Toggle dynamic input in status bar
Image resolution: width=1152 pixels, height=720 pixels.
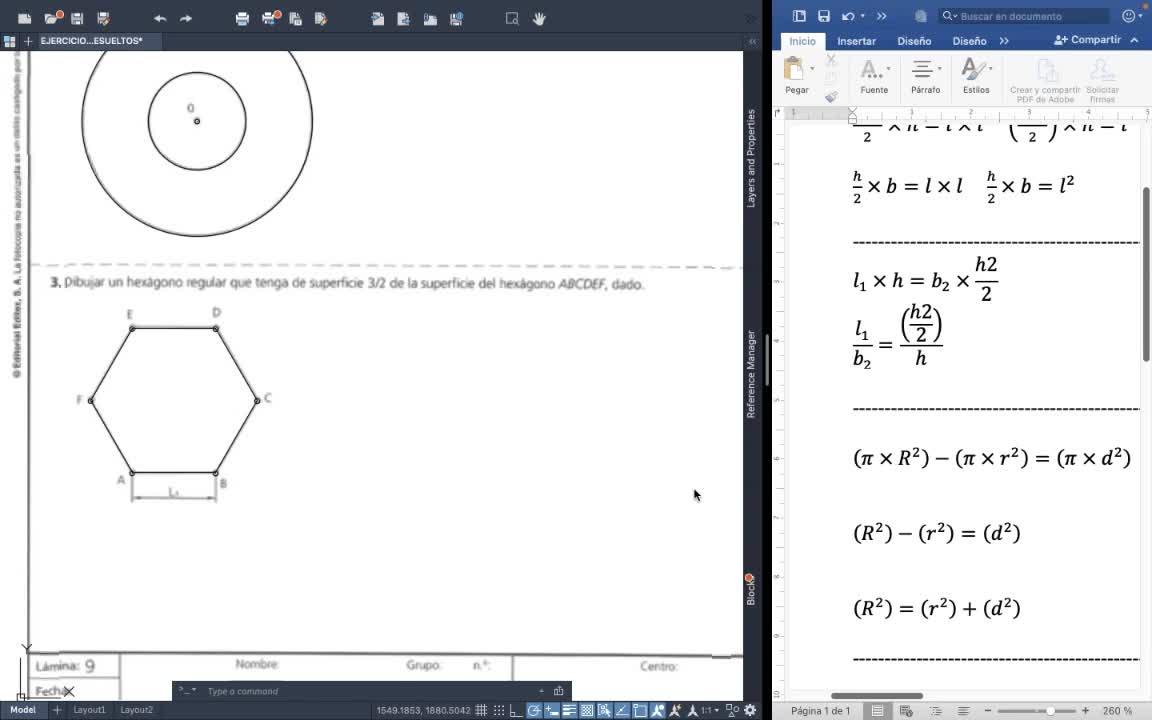click(552, 710)
